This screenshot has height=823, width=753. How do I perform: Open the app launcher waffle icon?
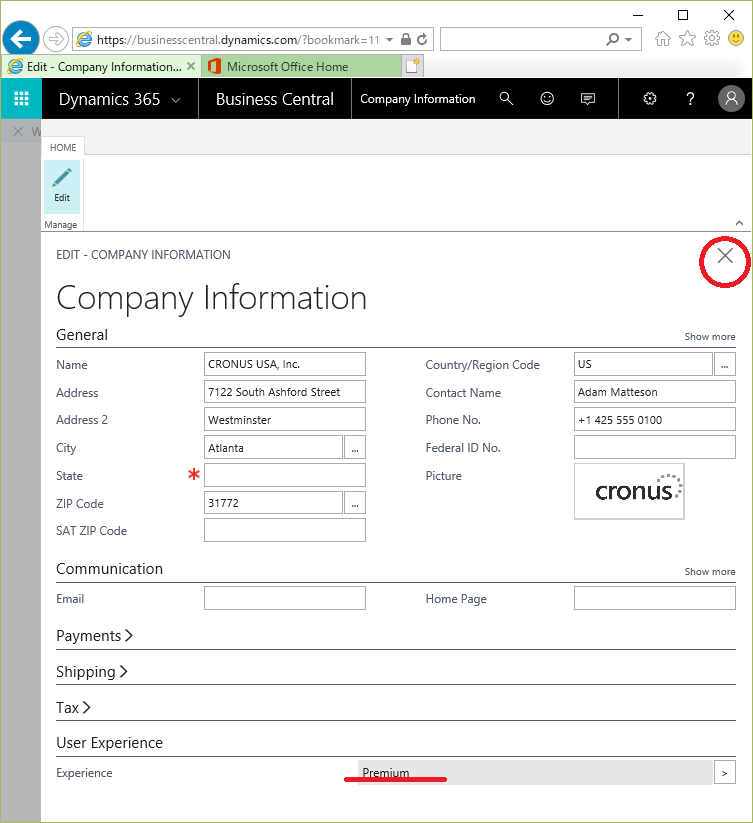(x=21, y=99)
